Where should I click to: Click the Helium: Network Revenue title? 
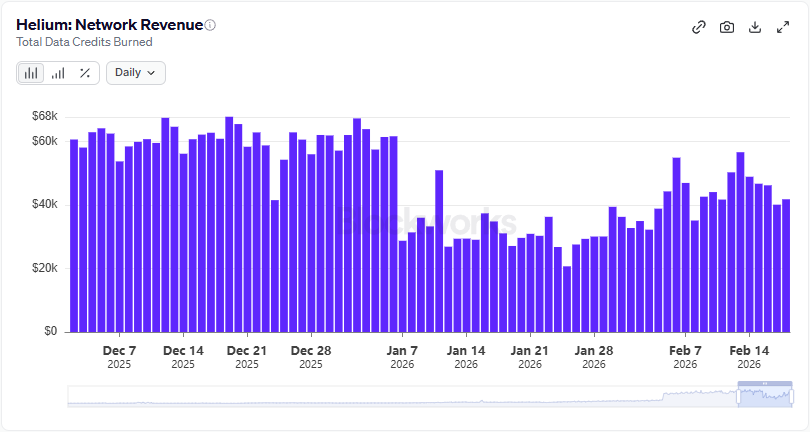click(x=109, y=25)
